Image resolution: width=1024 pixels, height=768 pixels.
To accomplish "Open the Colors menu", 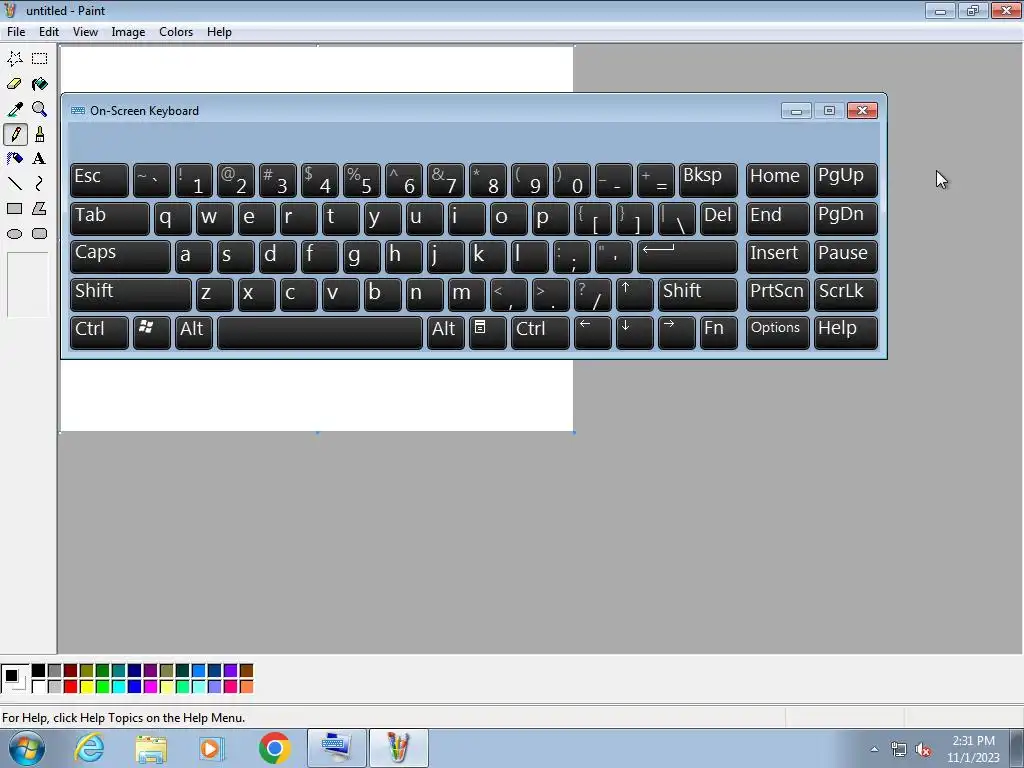I will [176, 32].
